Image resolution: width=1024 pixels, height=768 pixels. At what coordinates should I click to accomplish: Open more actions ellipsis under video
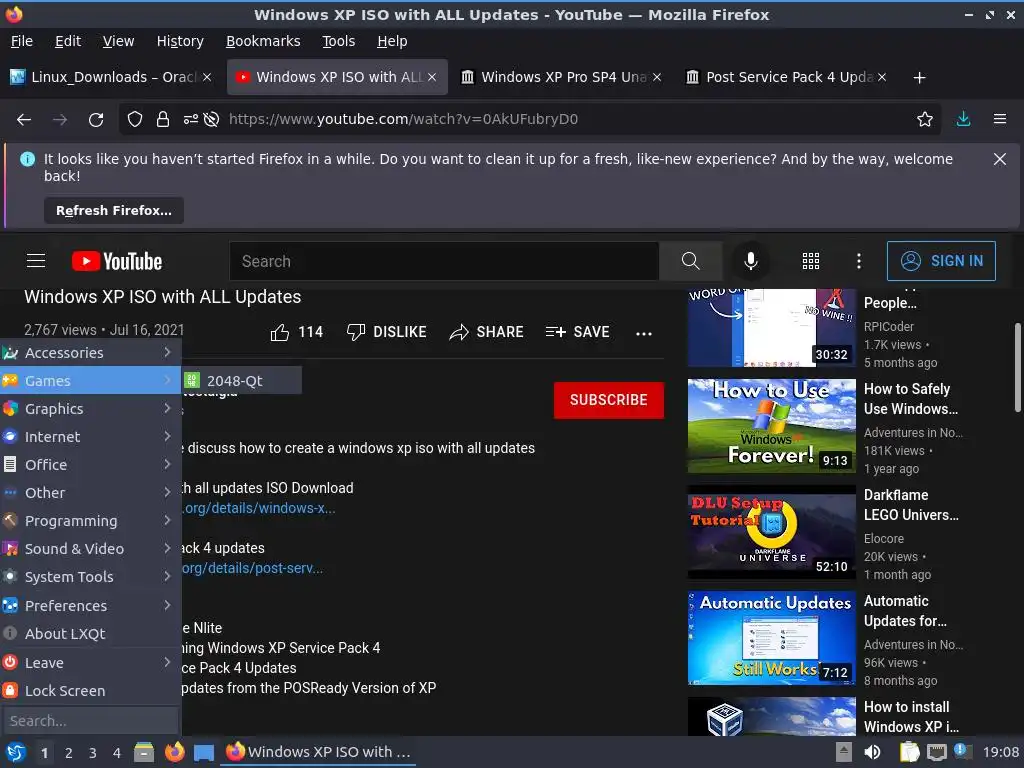[644, 334]
